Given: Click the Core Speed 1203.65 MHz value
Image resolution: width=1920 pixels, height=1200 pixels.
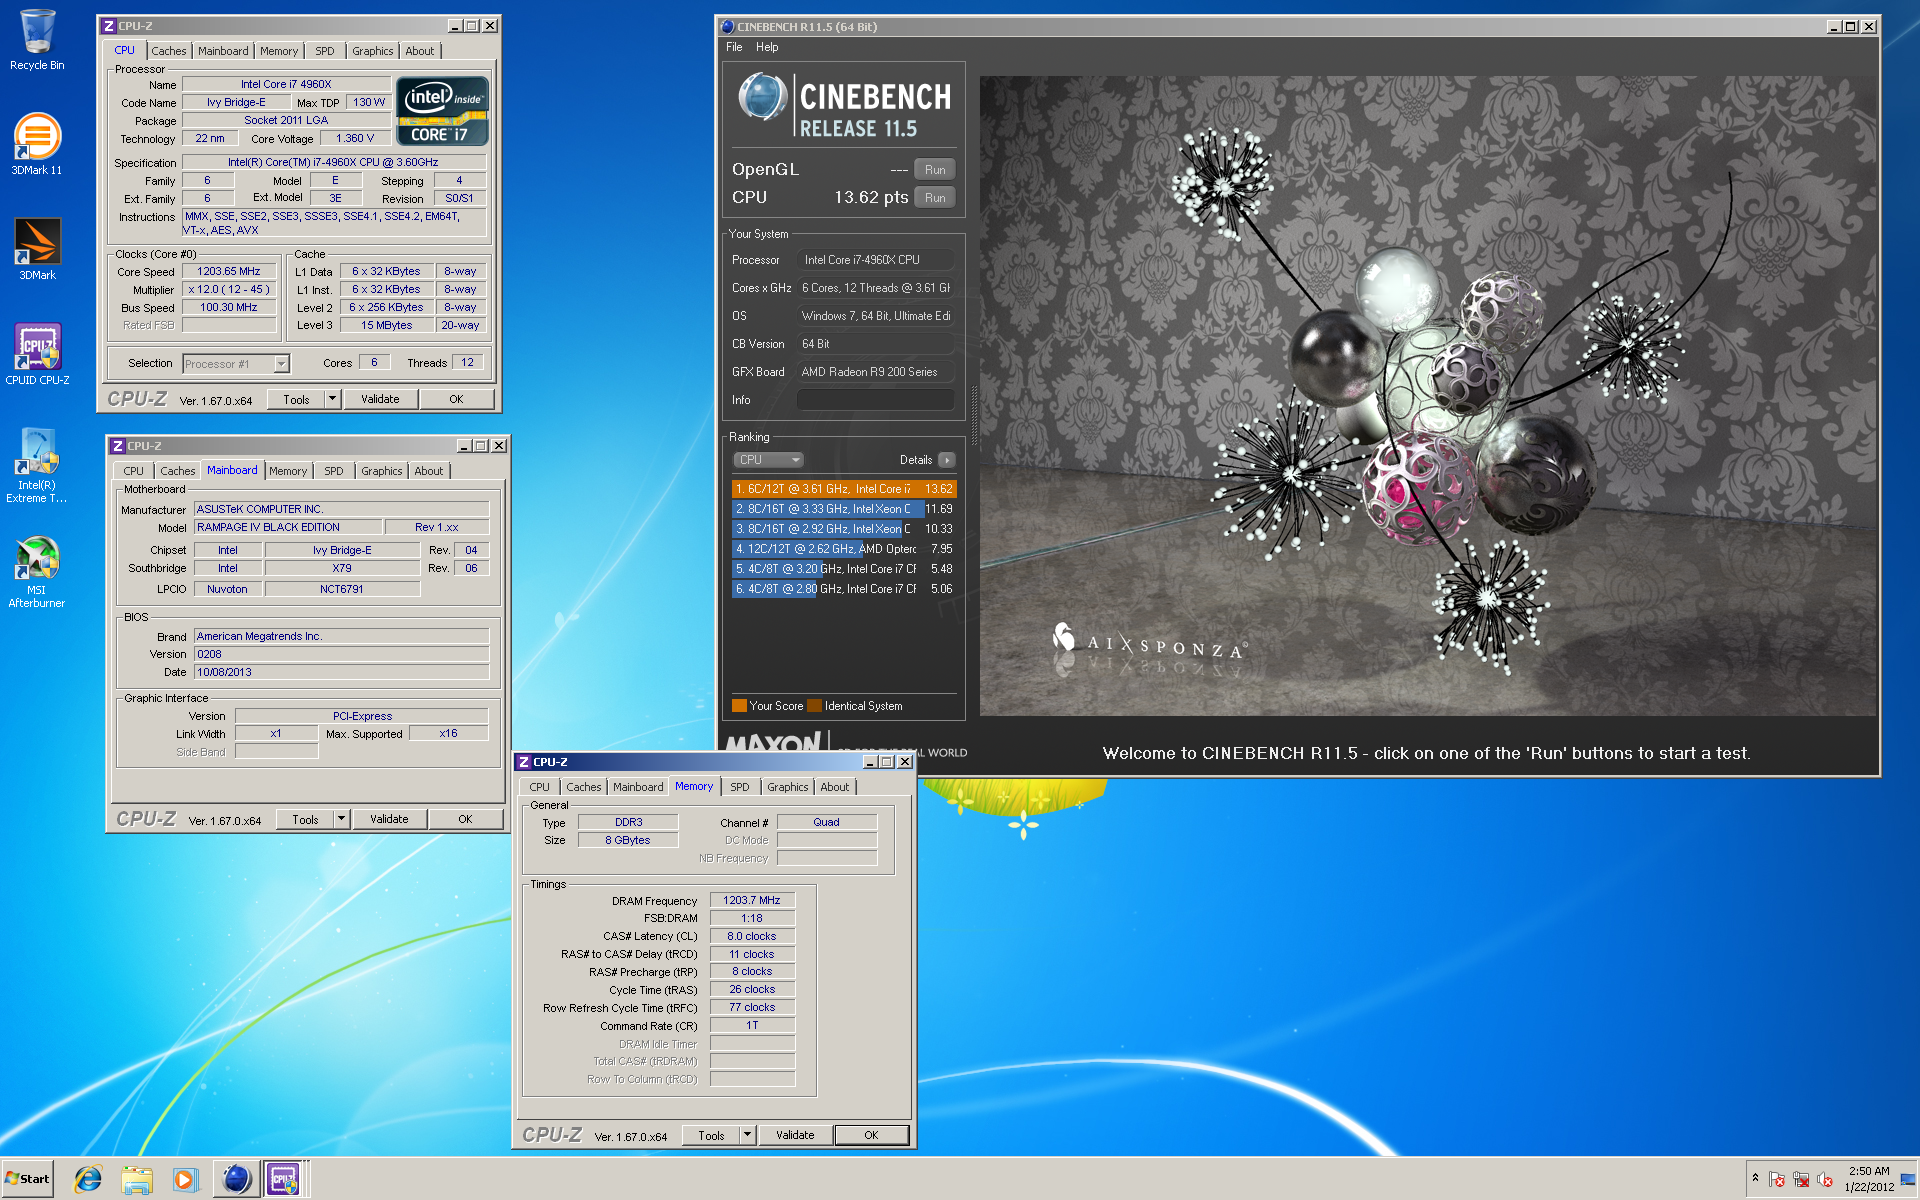Looking at the screenshot, I should coord(229,271).
